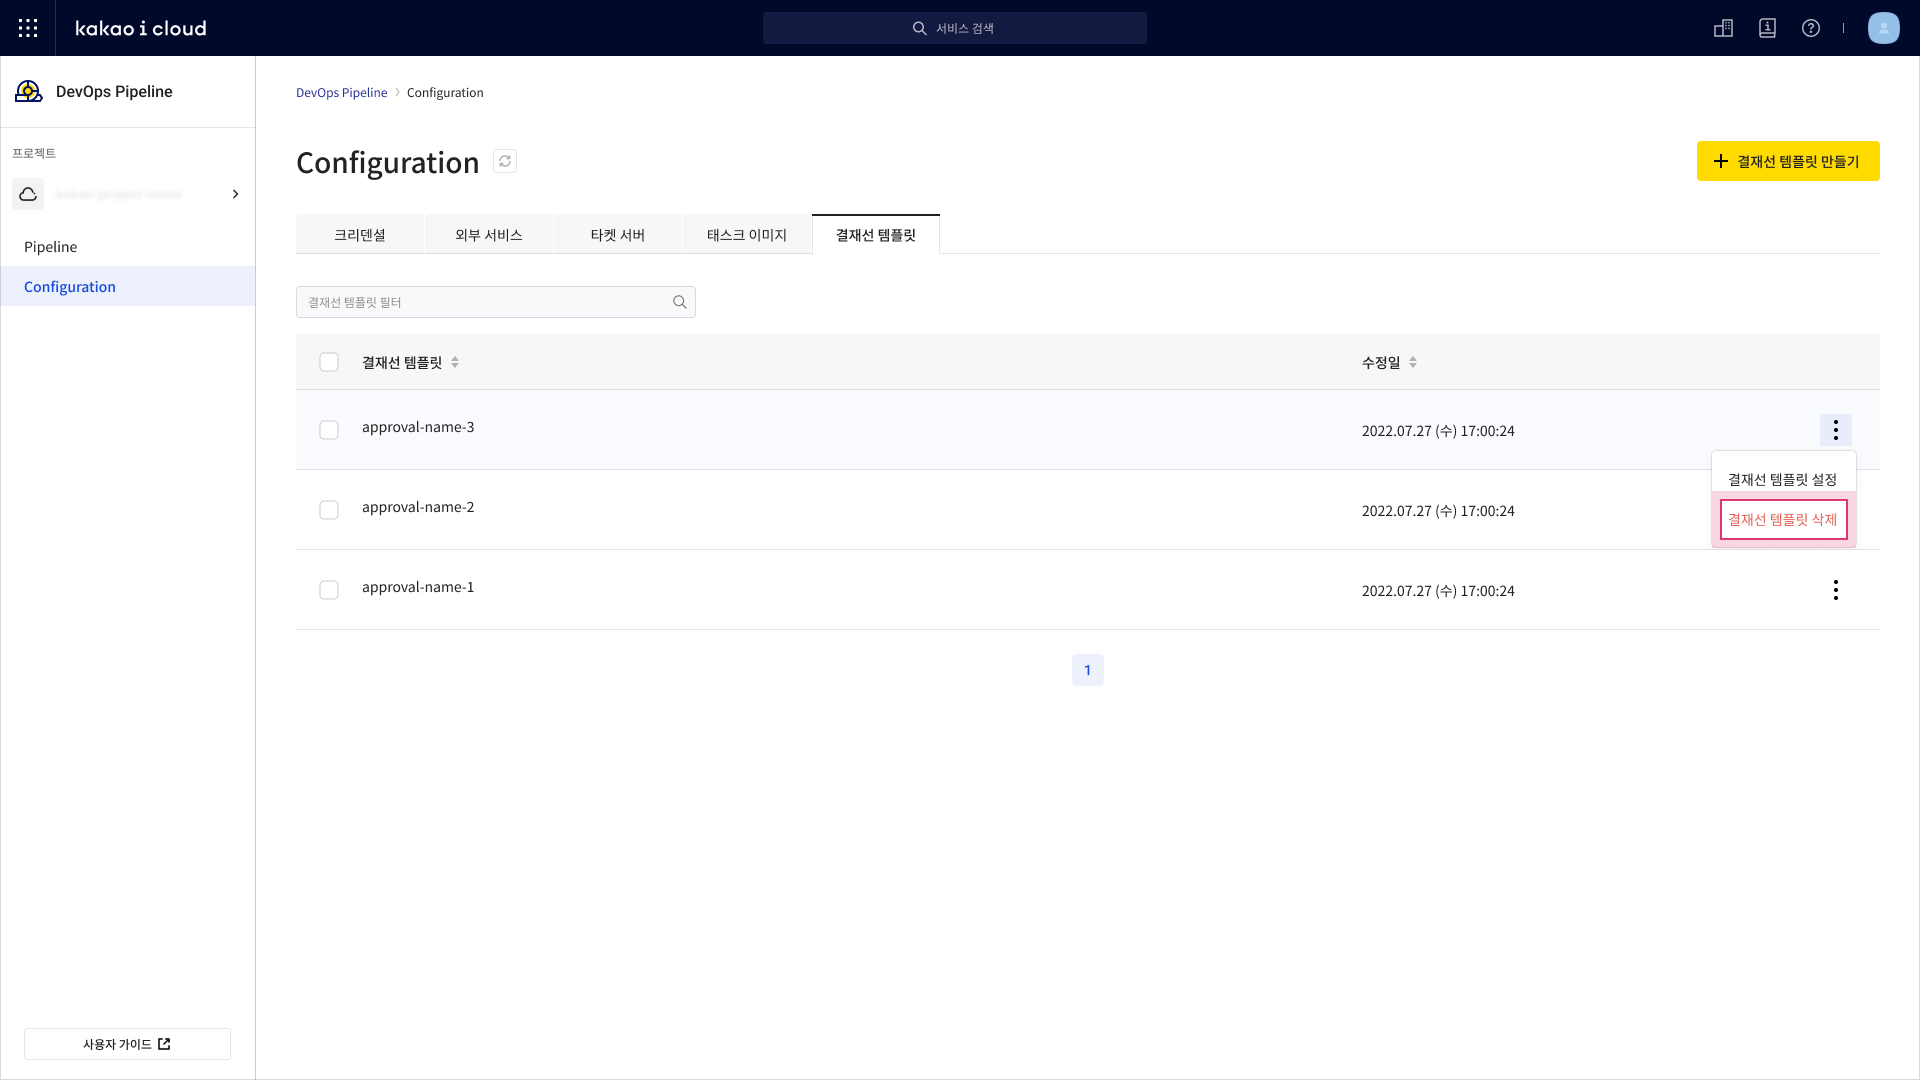Focus the 서비스 검색 search field
Image resolution: width=1920 pixels, height=1080 pixels.
click(955, 28)
